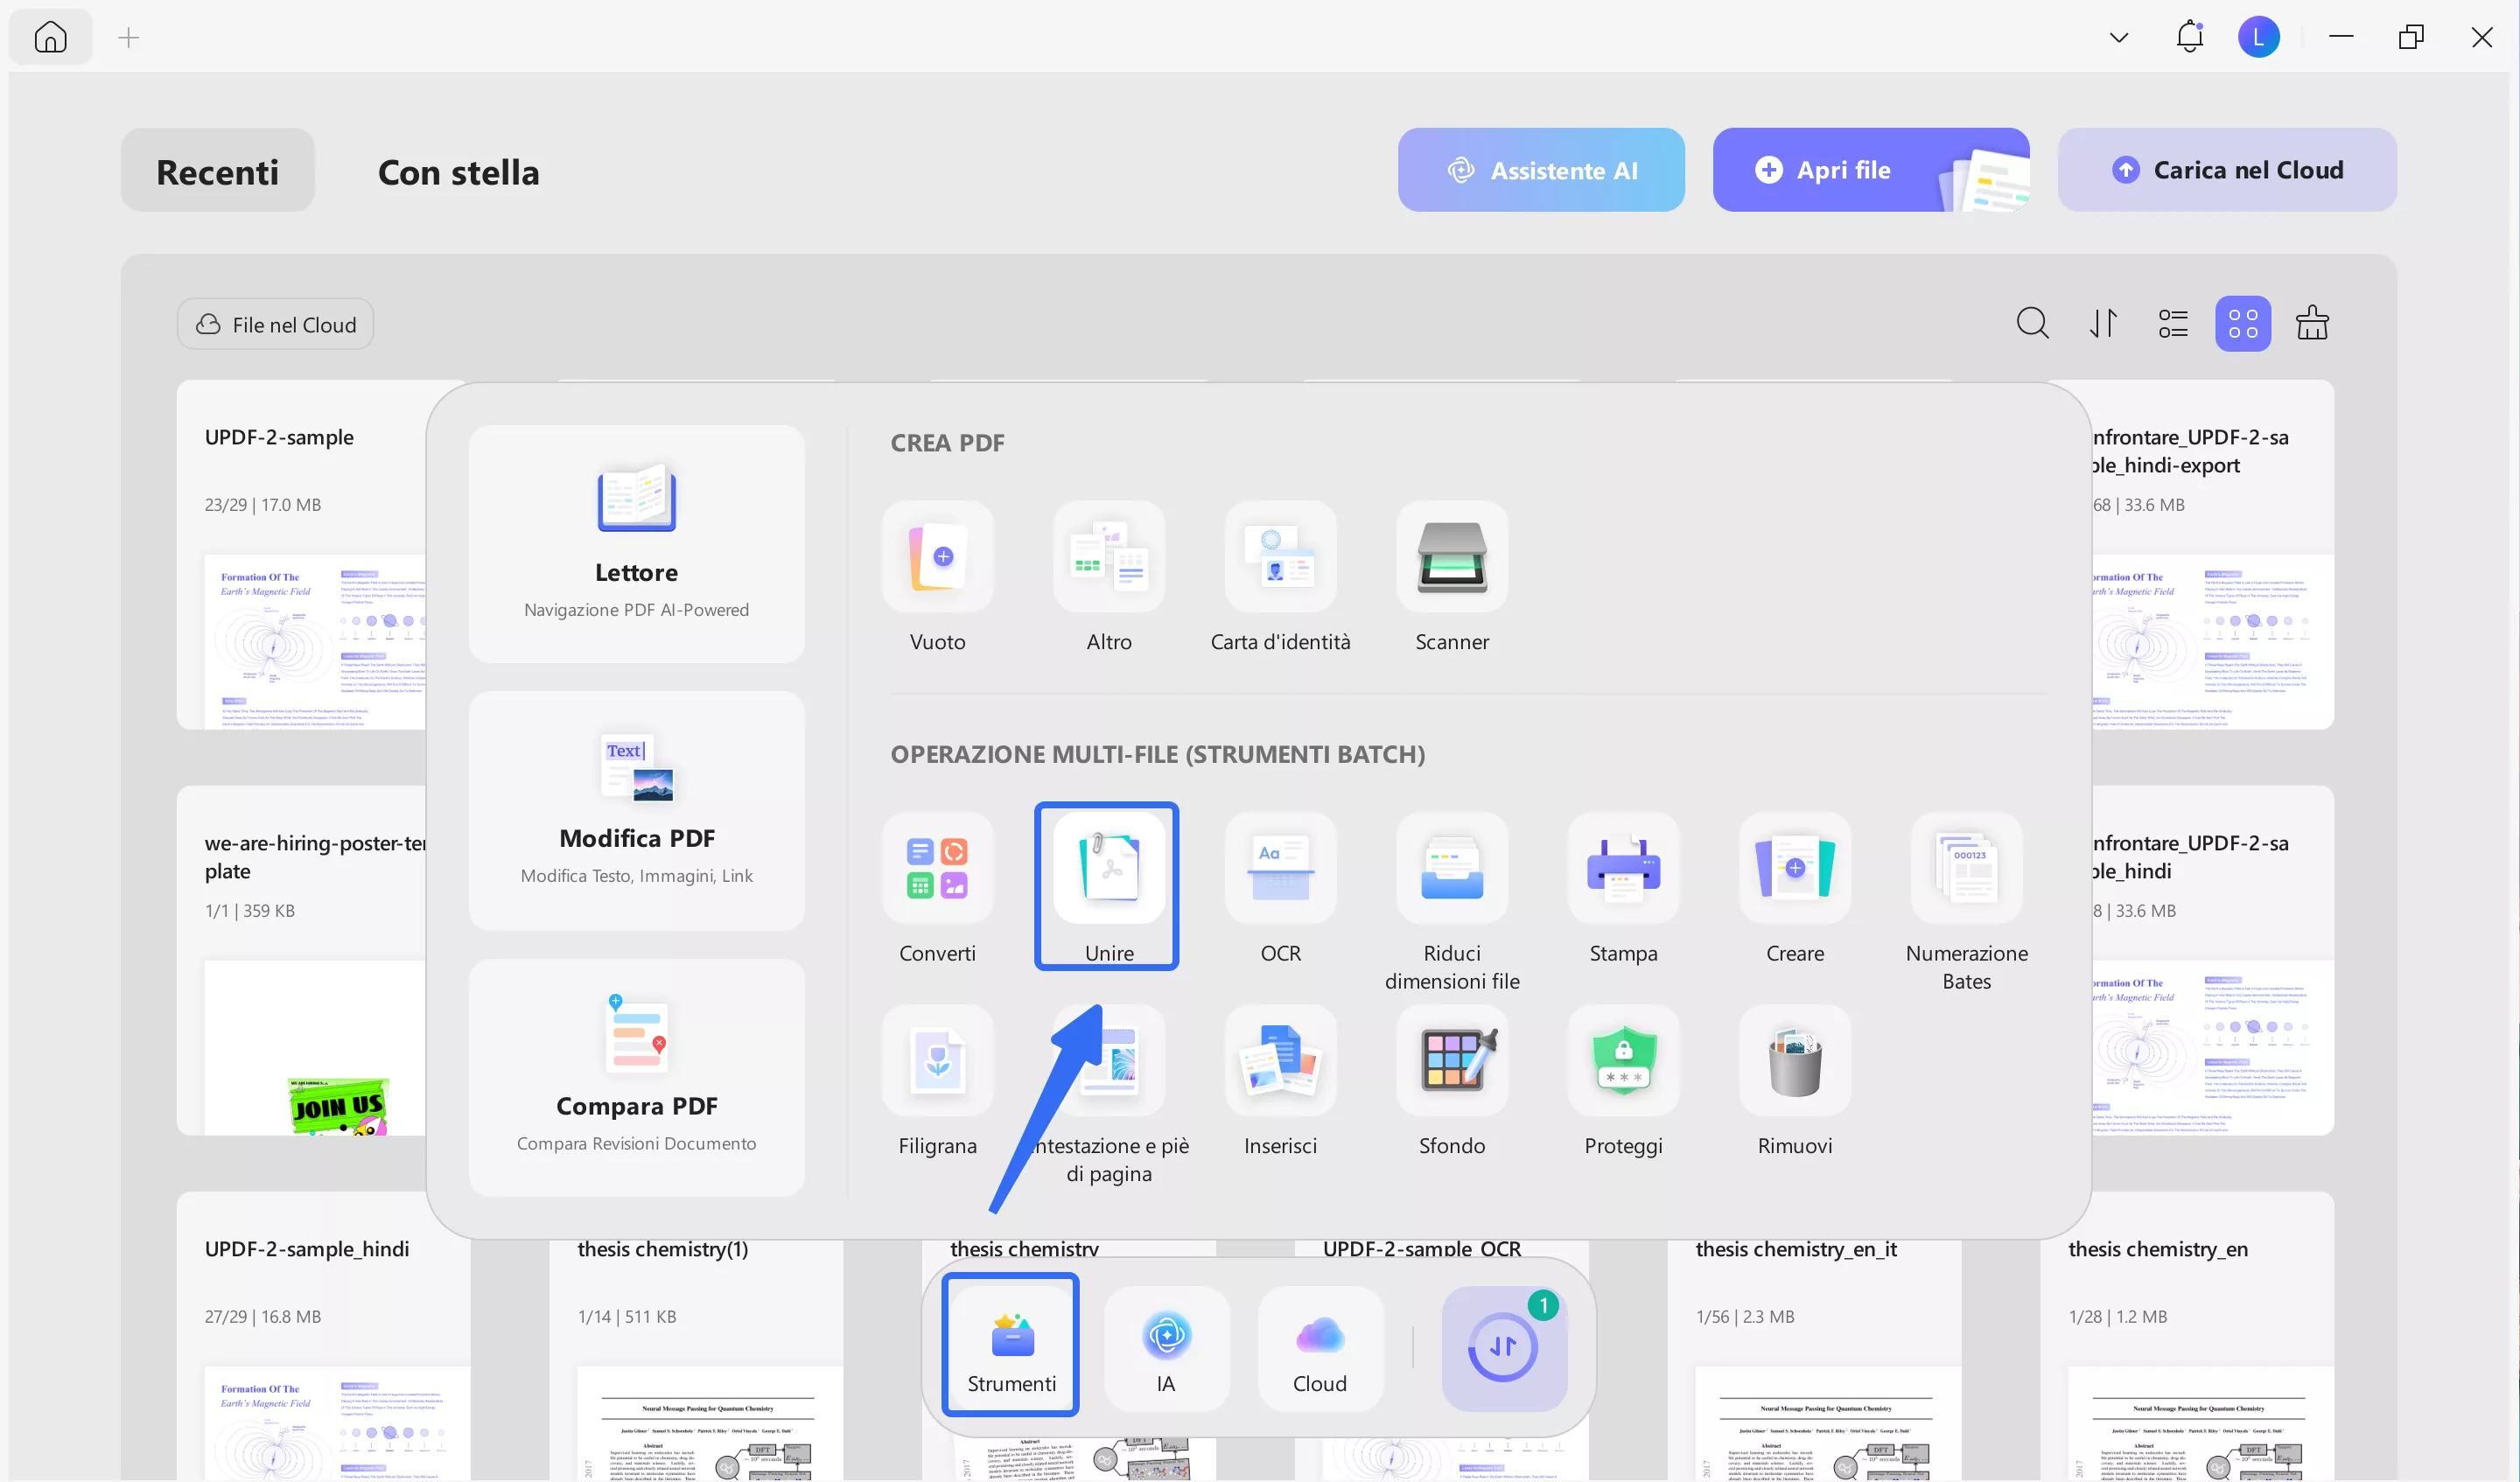Open the Filigrana watermark tool
Image resolution: width=2520 pixels, height=1482 pixels.
[x=937, y=1062]
